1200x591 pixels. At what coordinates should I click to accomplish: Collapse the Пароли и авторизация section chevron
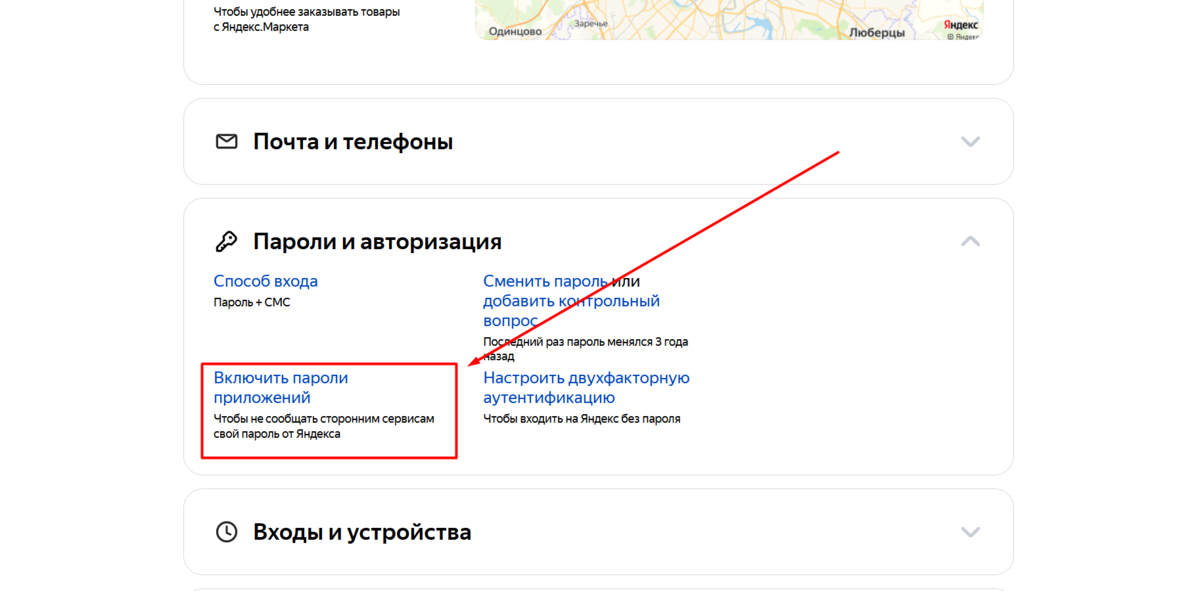(970, 241)
